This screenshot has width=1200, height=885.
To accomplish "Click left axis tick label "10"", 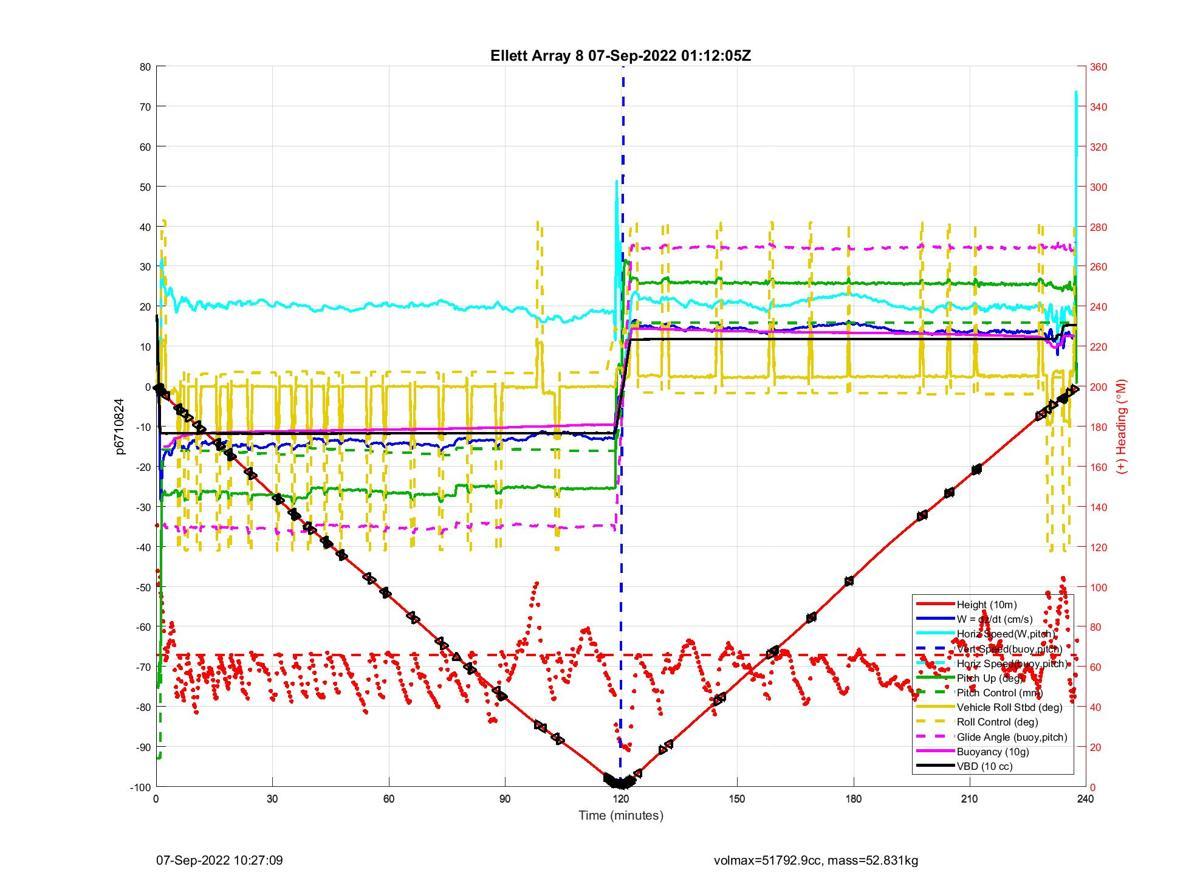I will [x=145, y=347].
